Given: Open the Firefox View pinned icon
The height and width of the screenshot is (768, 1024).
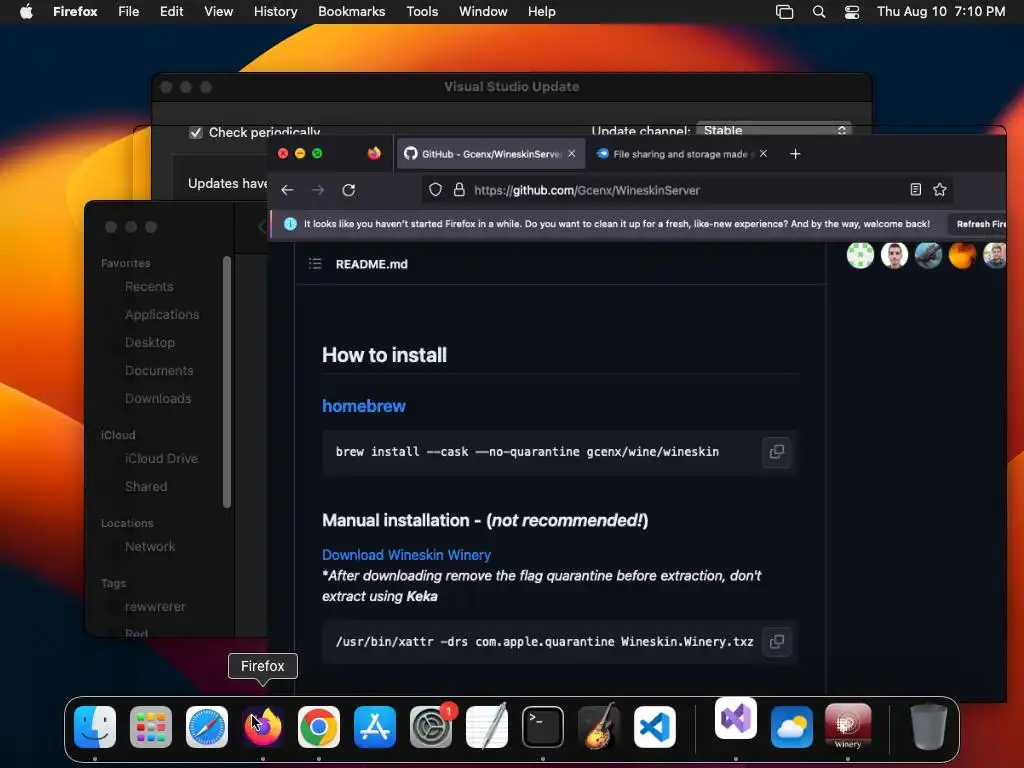Looking at the screenshot, I should [x=374, y=153].
